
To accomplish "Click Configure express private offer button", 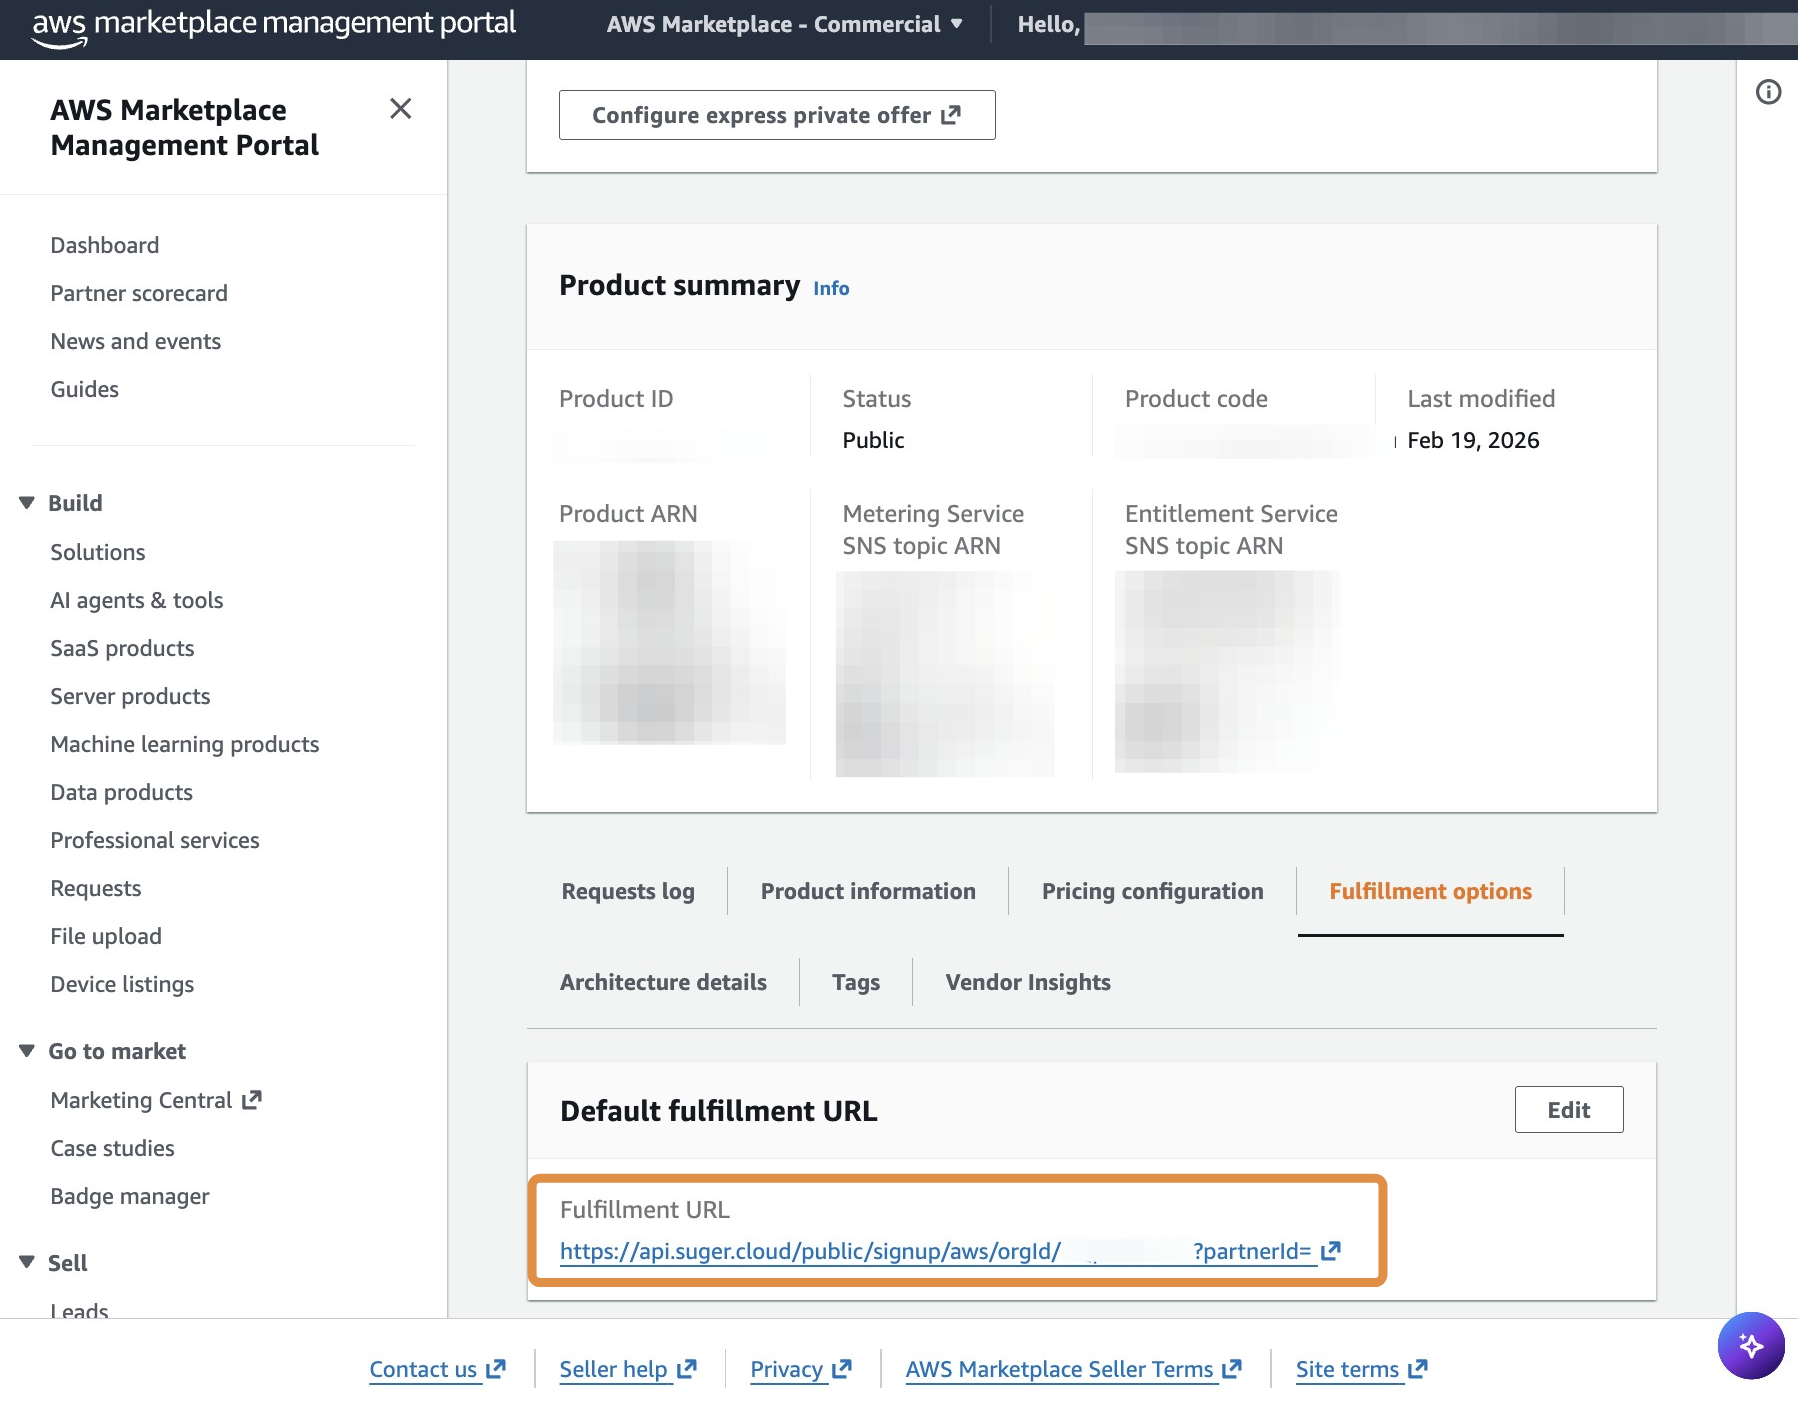I will 777,115.
